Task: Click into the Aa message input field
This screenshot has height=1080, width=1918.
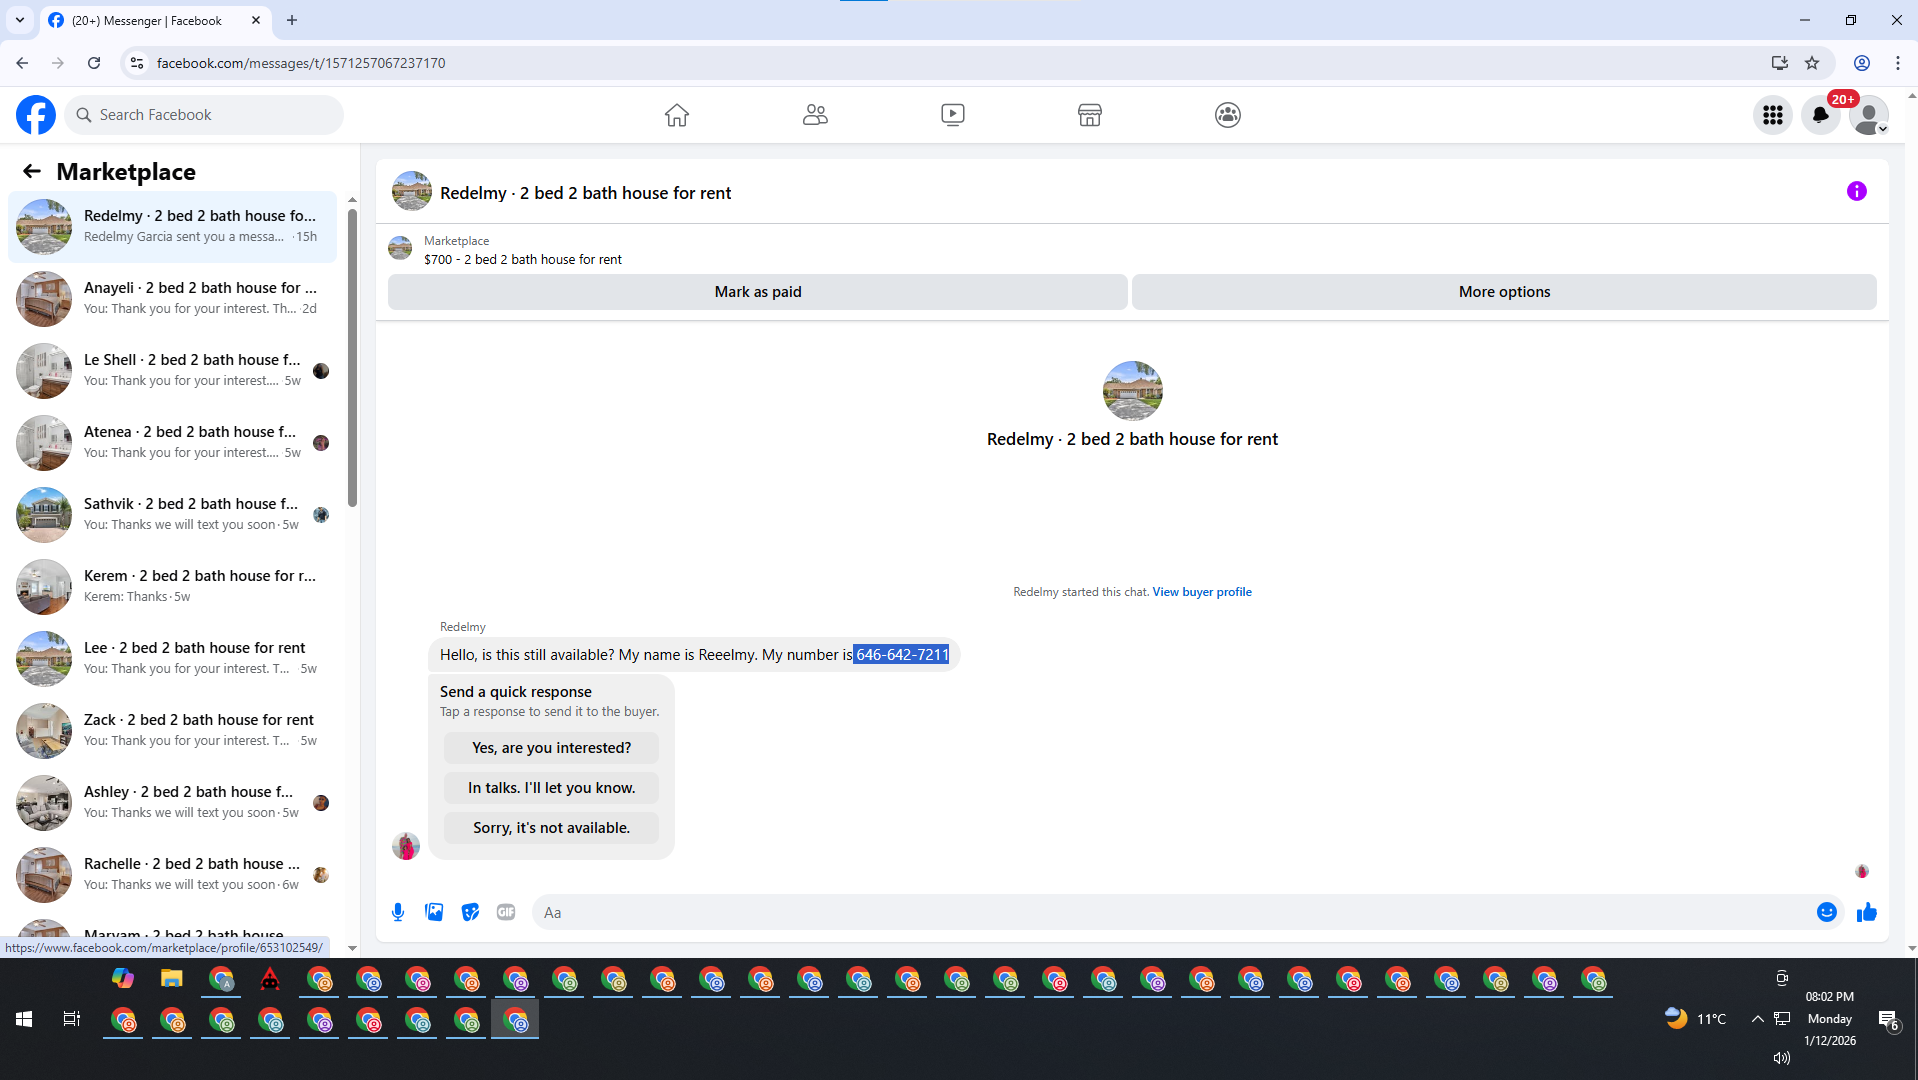Action: coord(1170,912)
